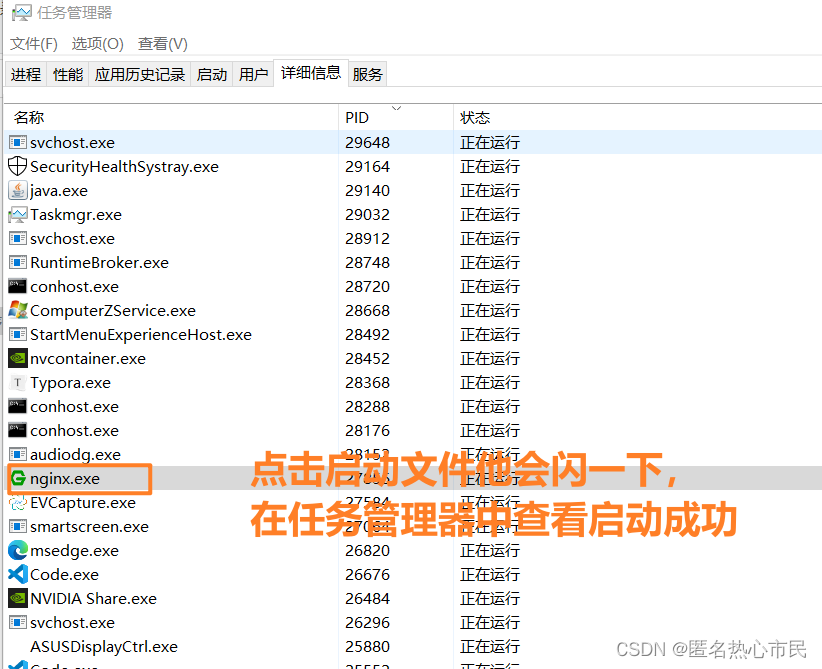Switch to the 进程 tab
Image resolution: width=822 pixels, height=669 pixels.
coord(25,73)
